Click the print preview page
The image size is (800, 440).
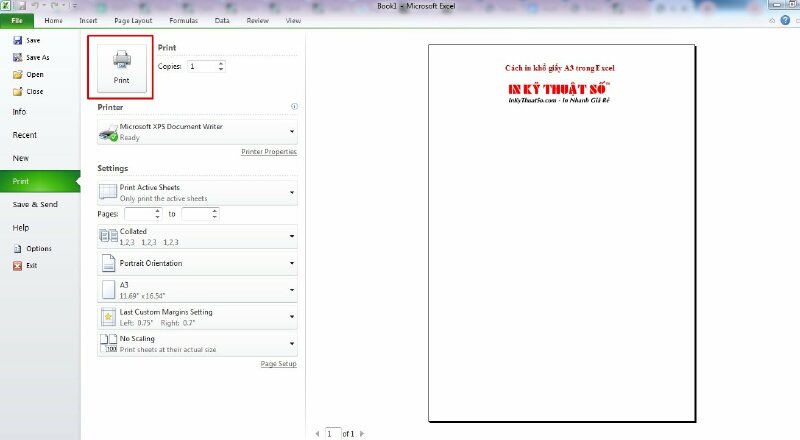tap(562, 233)
